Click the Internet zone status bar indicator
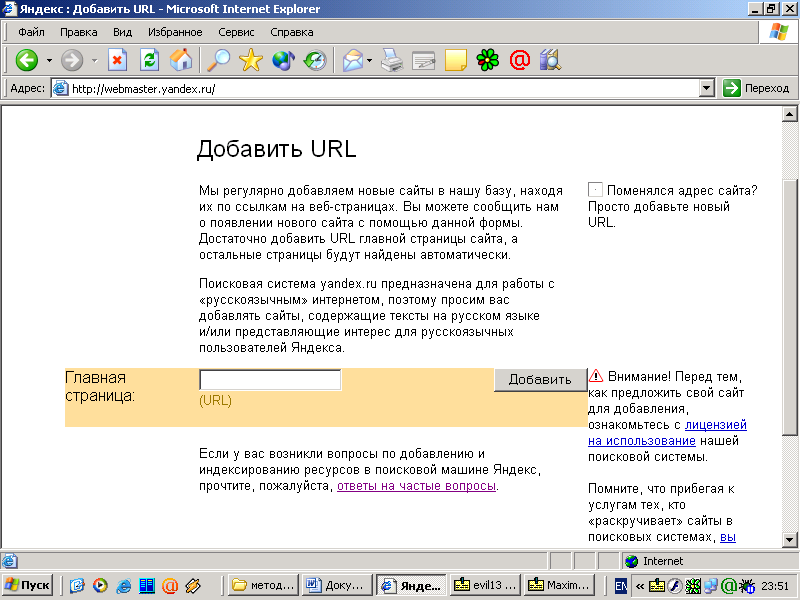The width and height of the screenshot is (800, 600). pyautogui.click(x=655, y=561)
